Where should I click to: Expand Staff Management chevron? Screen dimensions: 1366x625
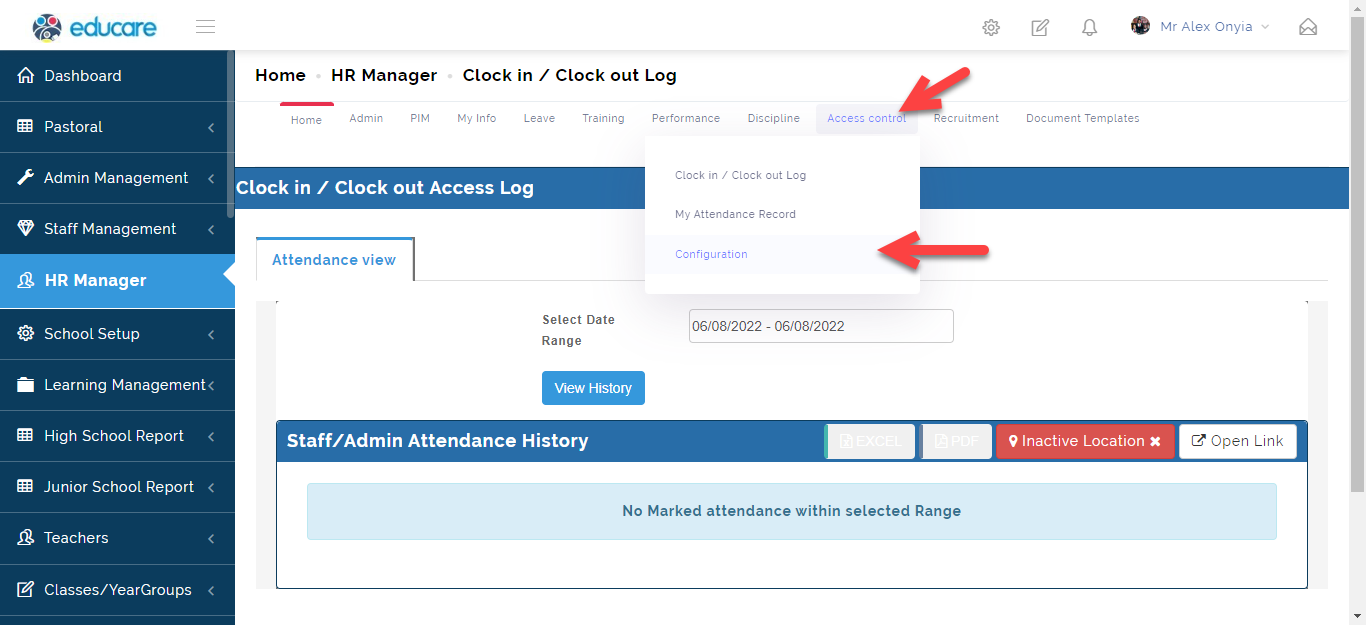tap(211, 229)
